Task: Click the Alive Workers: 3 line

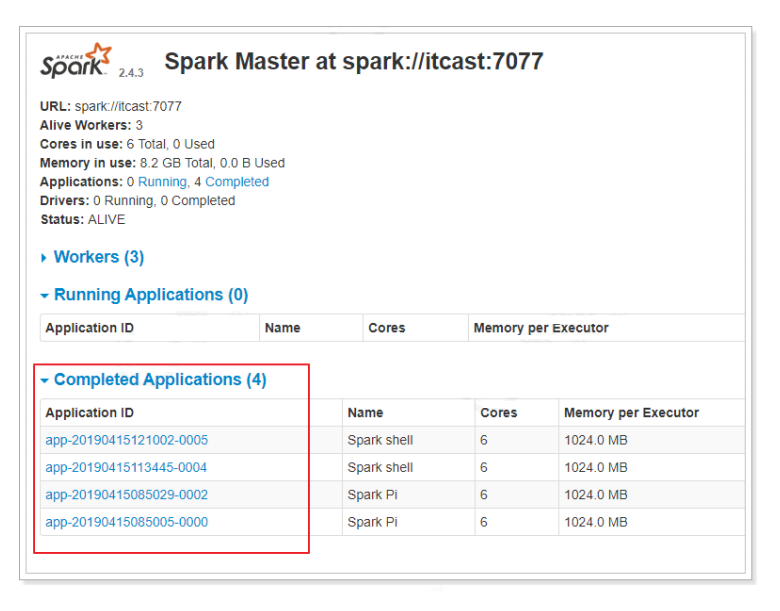Action: point(91,125)
